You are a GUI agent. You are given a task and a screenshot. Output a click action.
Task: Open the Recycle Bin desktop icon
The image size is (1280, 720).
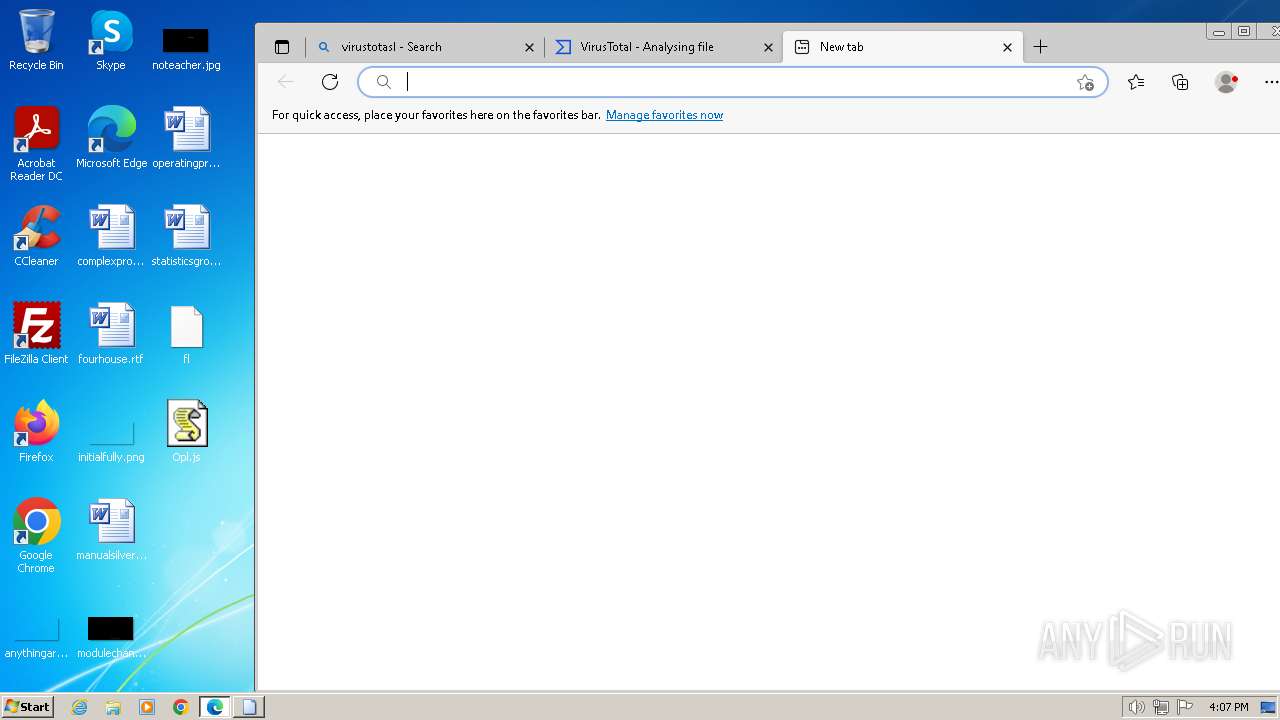pos(36,40)
